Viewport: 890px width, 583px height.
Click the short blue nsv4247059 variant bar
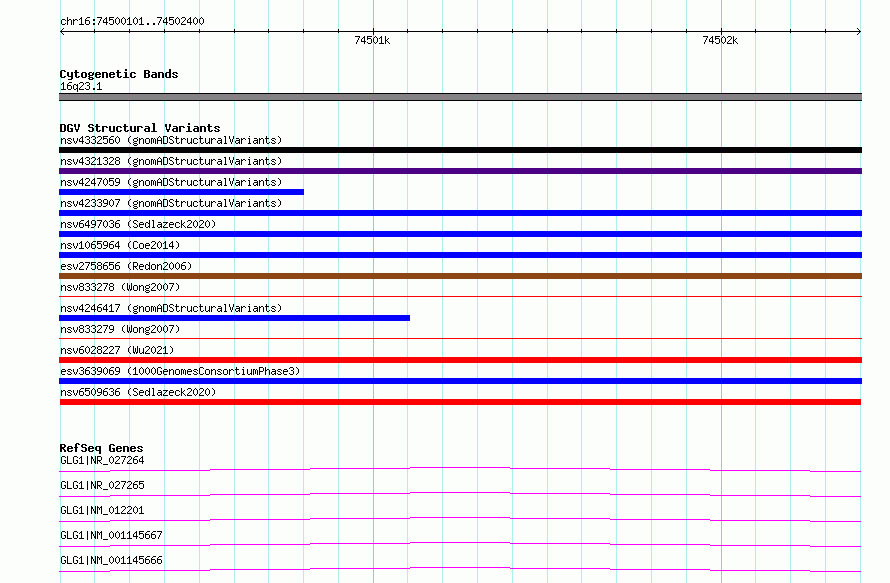pyautogui.click(x=182, y=192)
